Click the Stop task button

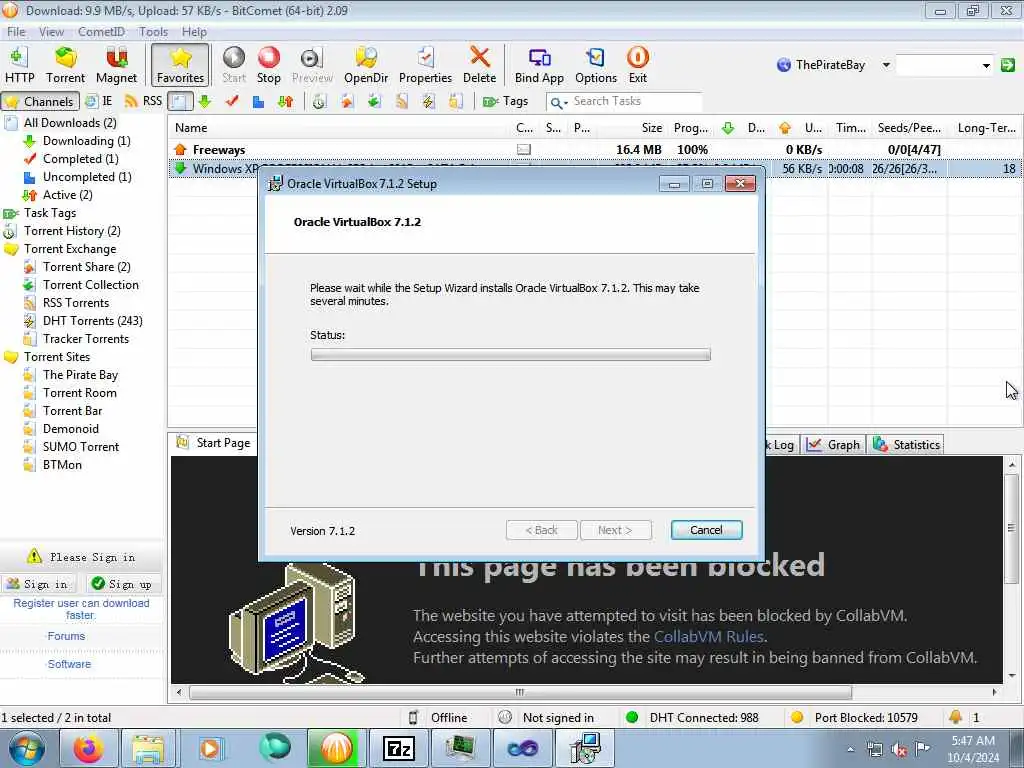(268, 65)
